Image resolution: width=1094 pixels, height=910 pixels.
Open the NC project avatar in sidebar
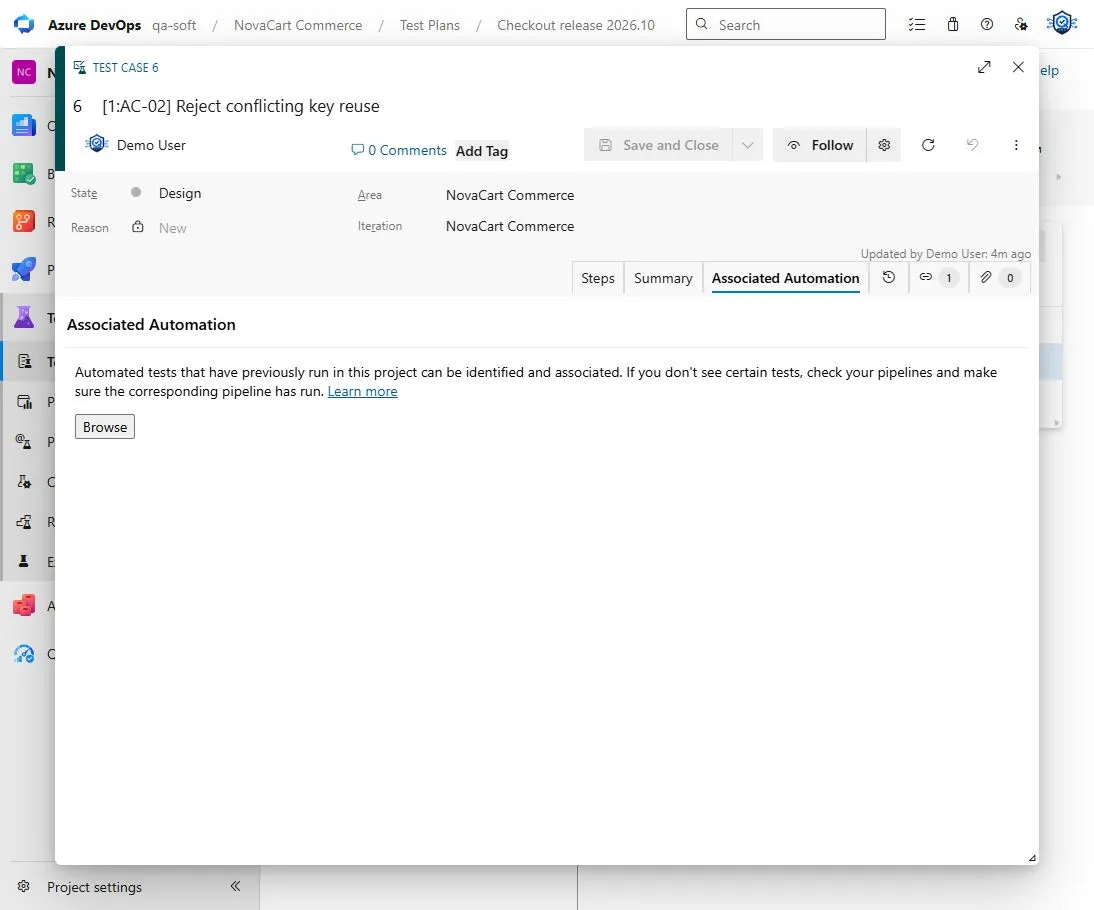[x=24, y=72]
